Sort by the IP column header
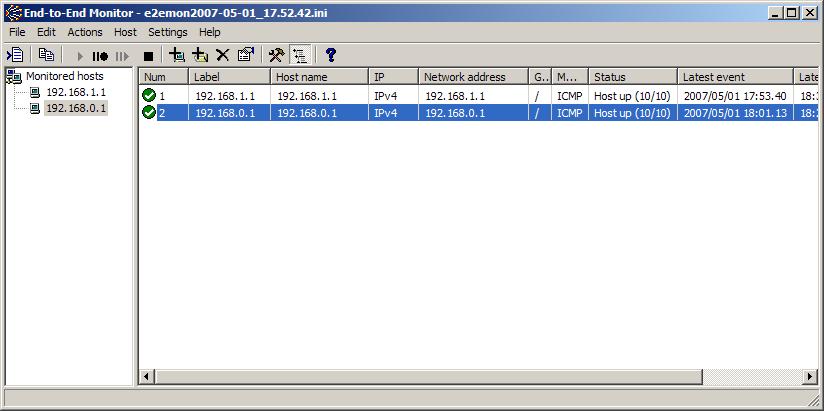Screen dimensions: 824x411 (394, 77)
